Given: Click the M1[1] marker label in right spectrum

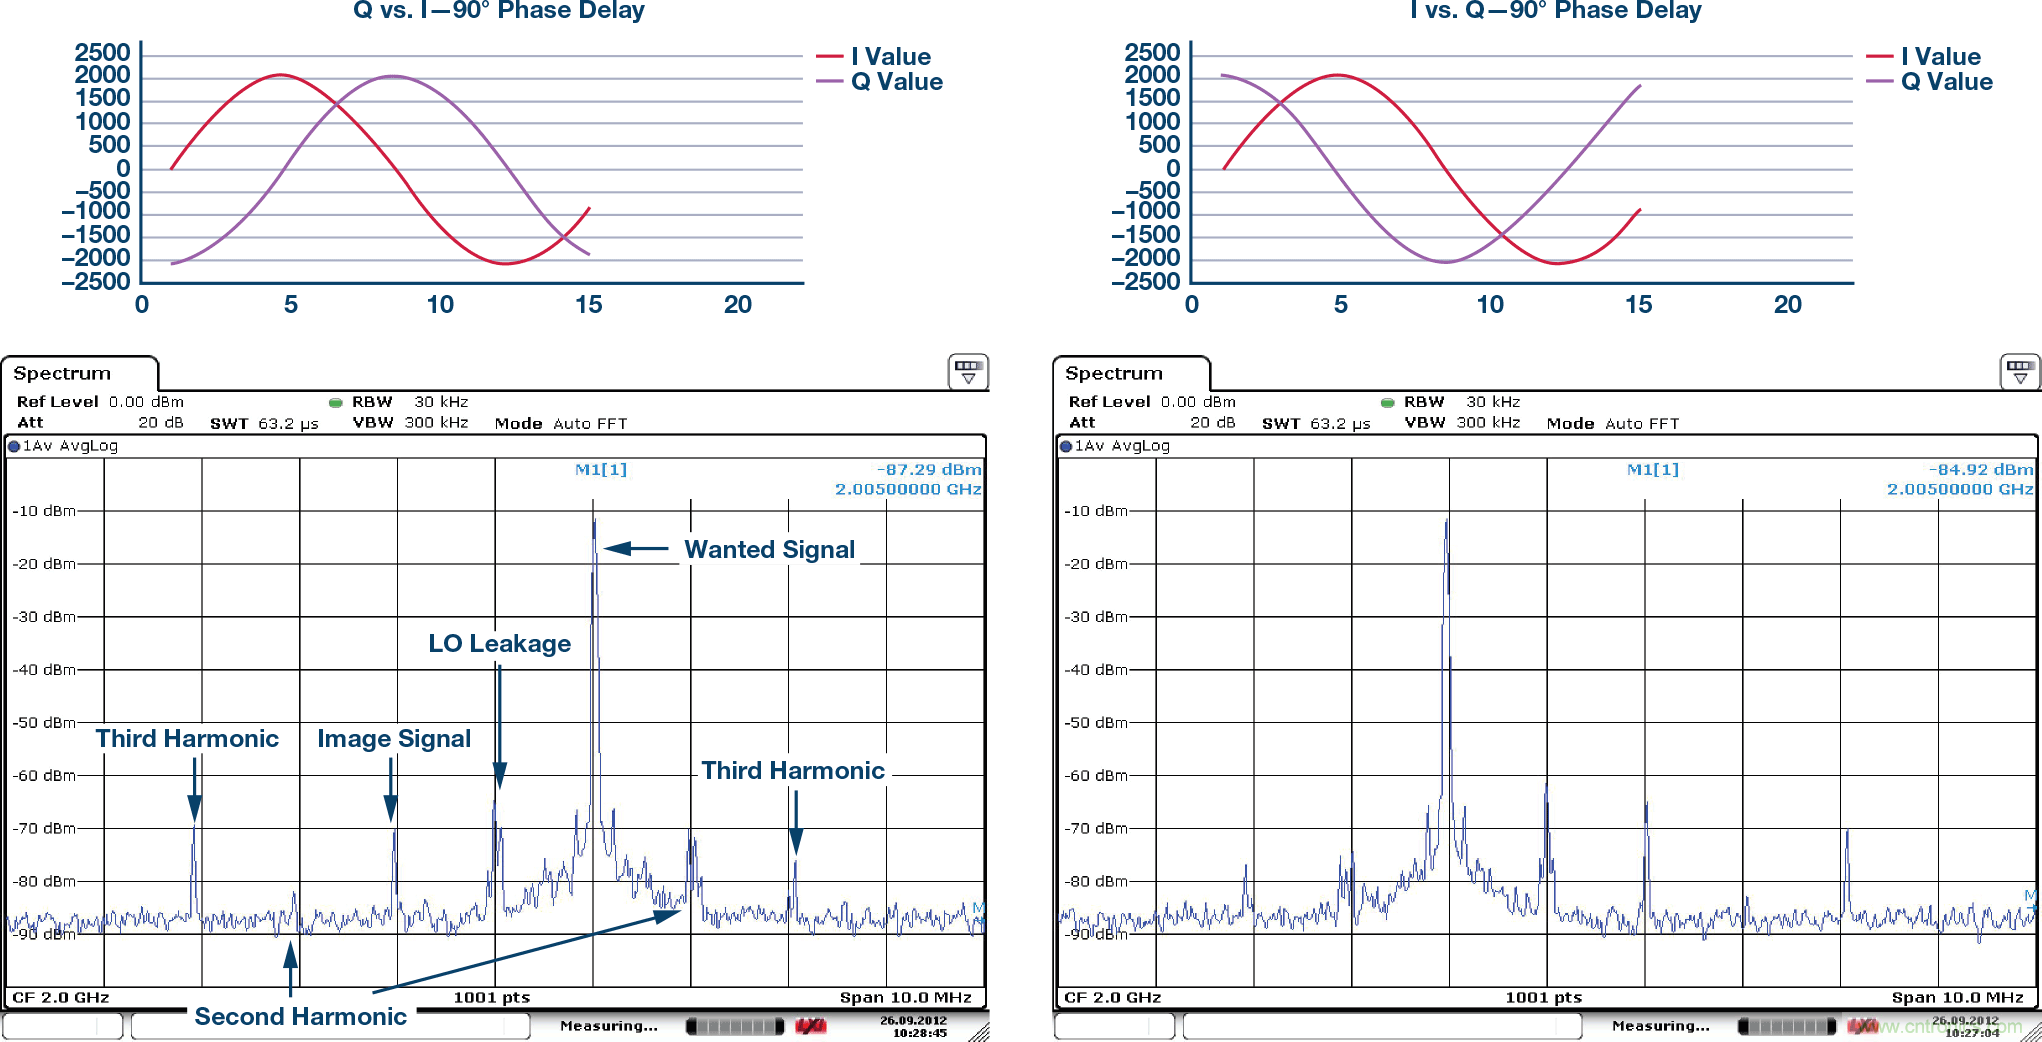Looking at the screenshot, I should click(x=1652, y=469).
